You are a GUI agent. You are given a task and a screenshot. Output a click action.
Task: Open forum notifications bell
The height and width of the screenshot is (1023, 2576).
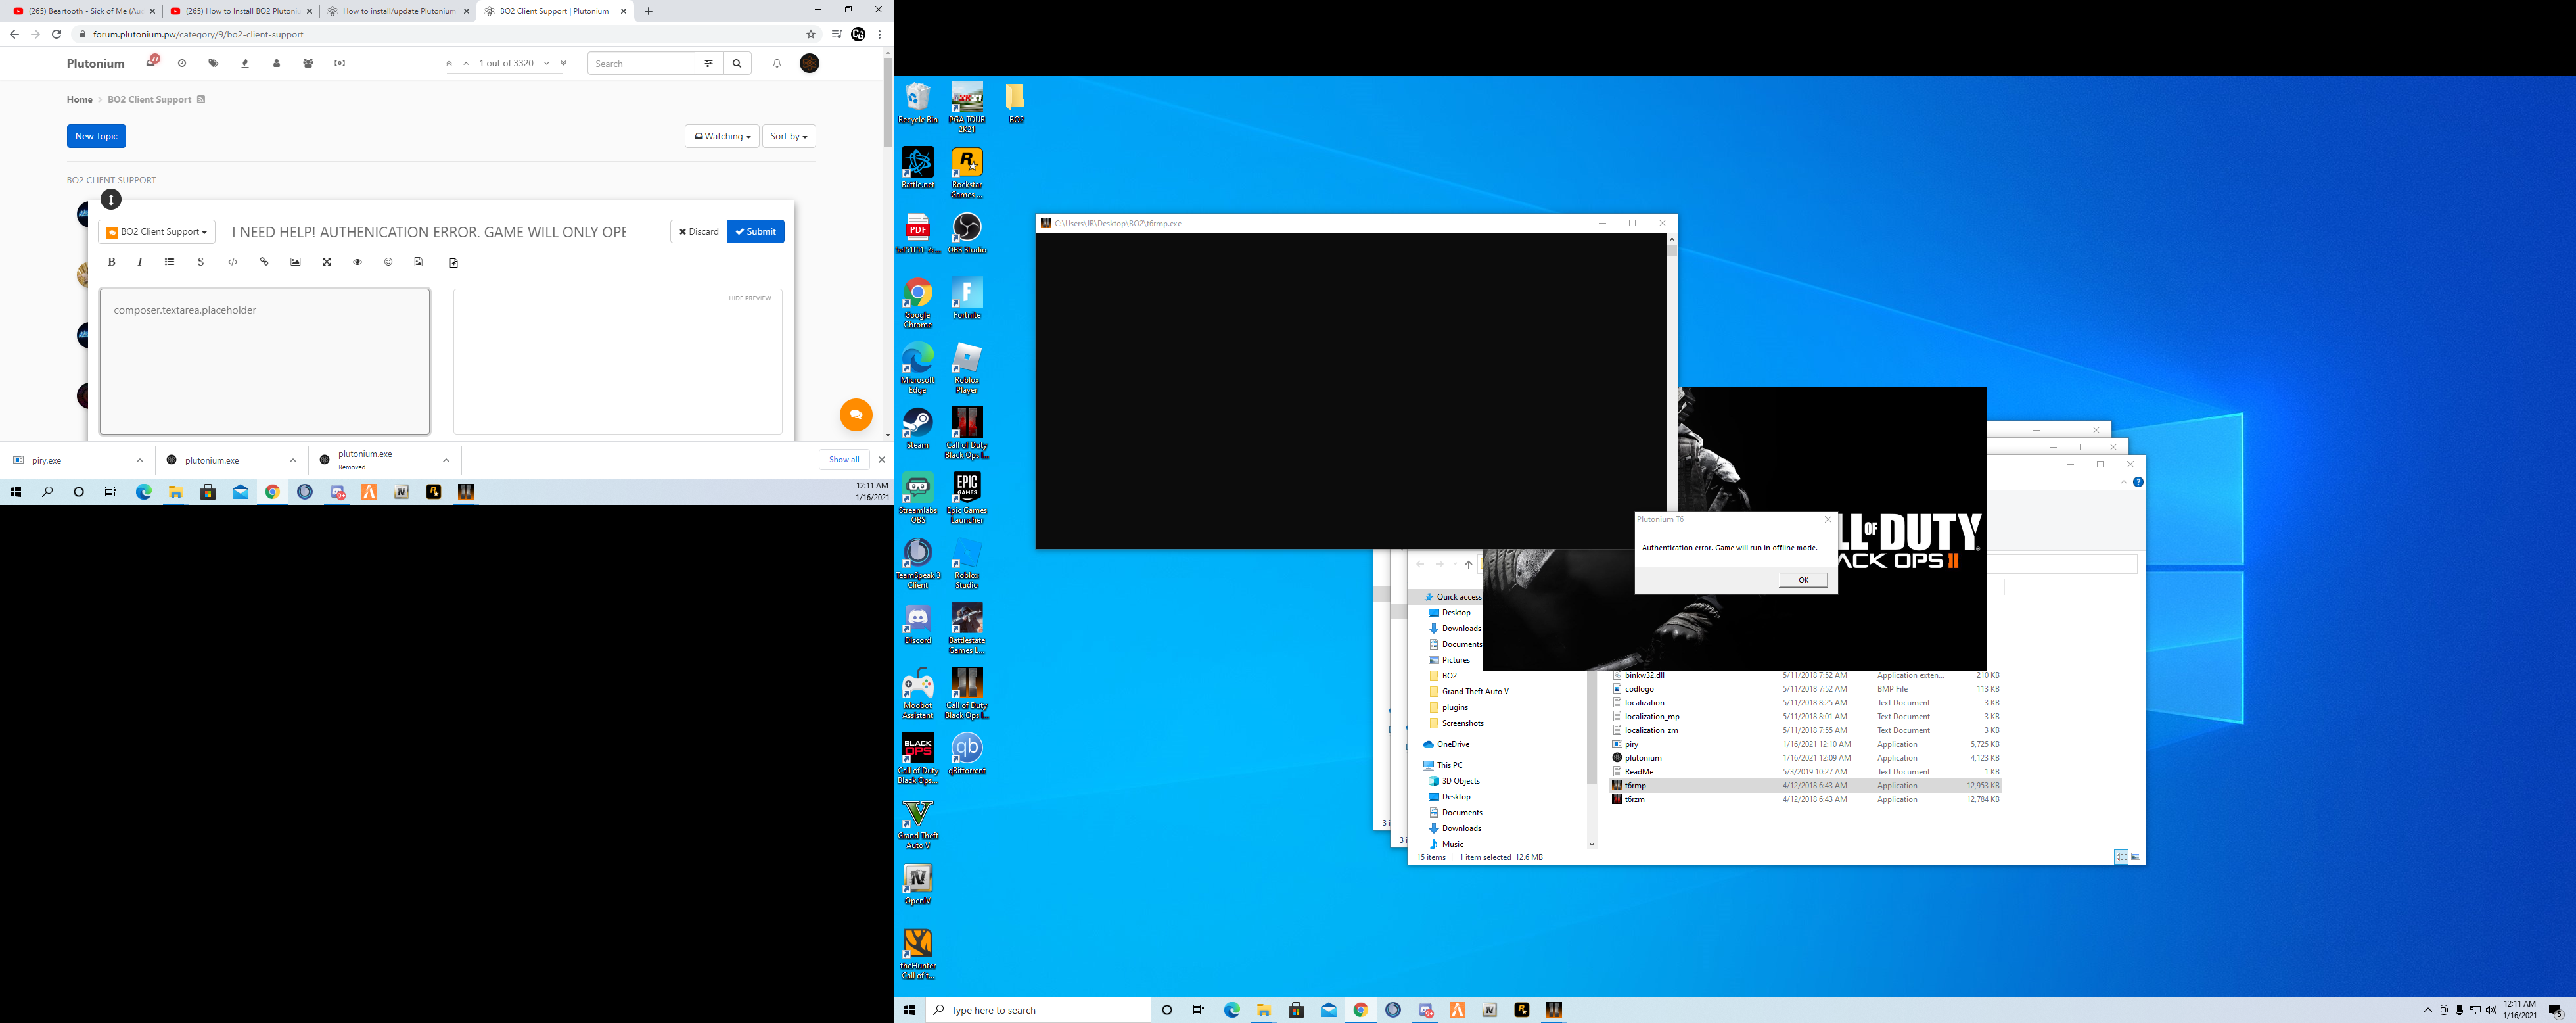777,63
